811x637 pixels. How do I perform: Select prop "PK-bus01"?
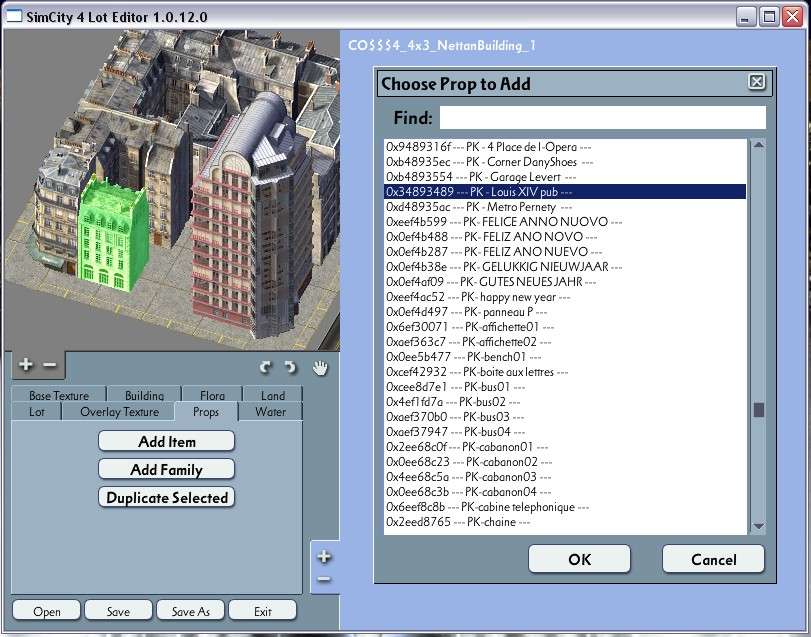pyautogui.click(x=565, y=387)
